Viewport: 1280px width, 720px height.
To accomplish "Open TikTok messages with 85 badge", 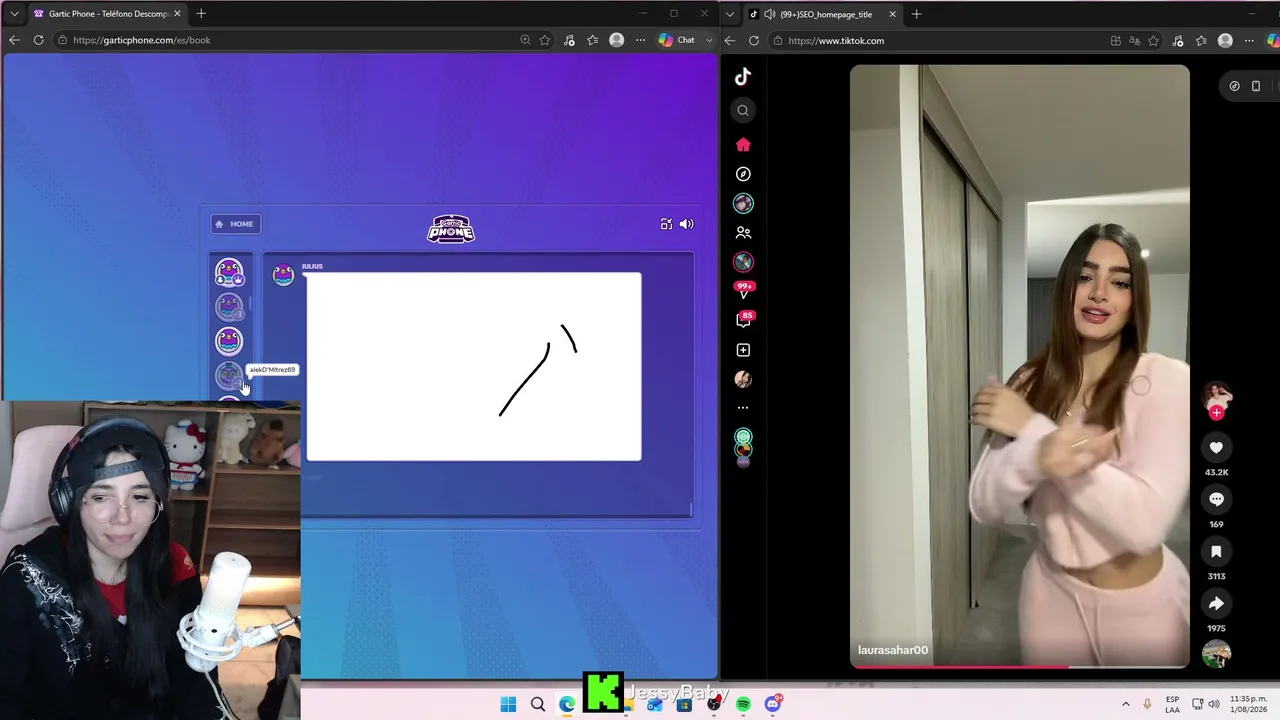I will [x=744, y=320].
